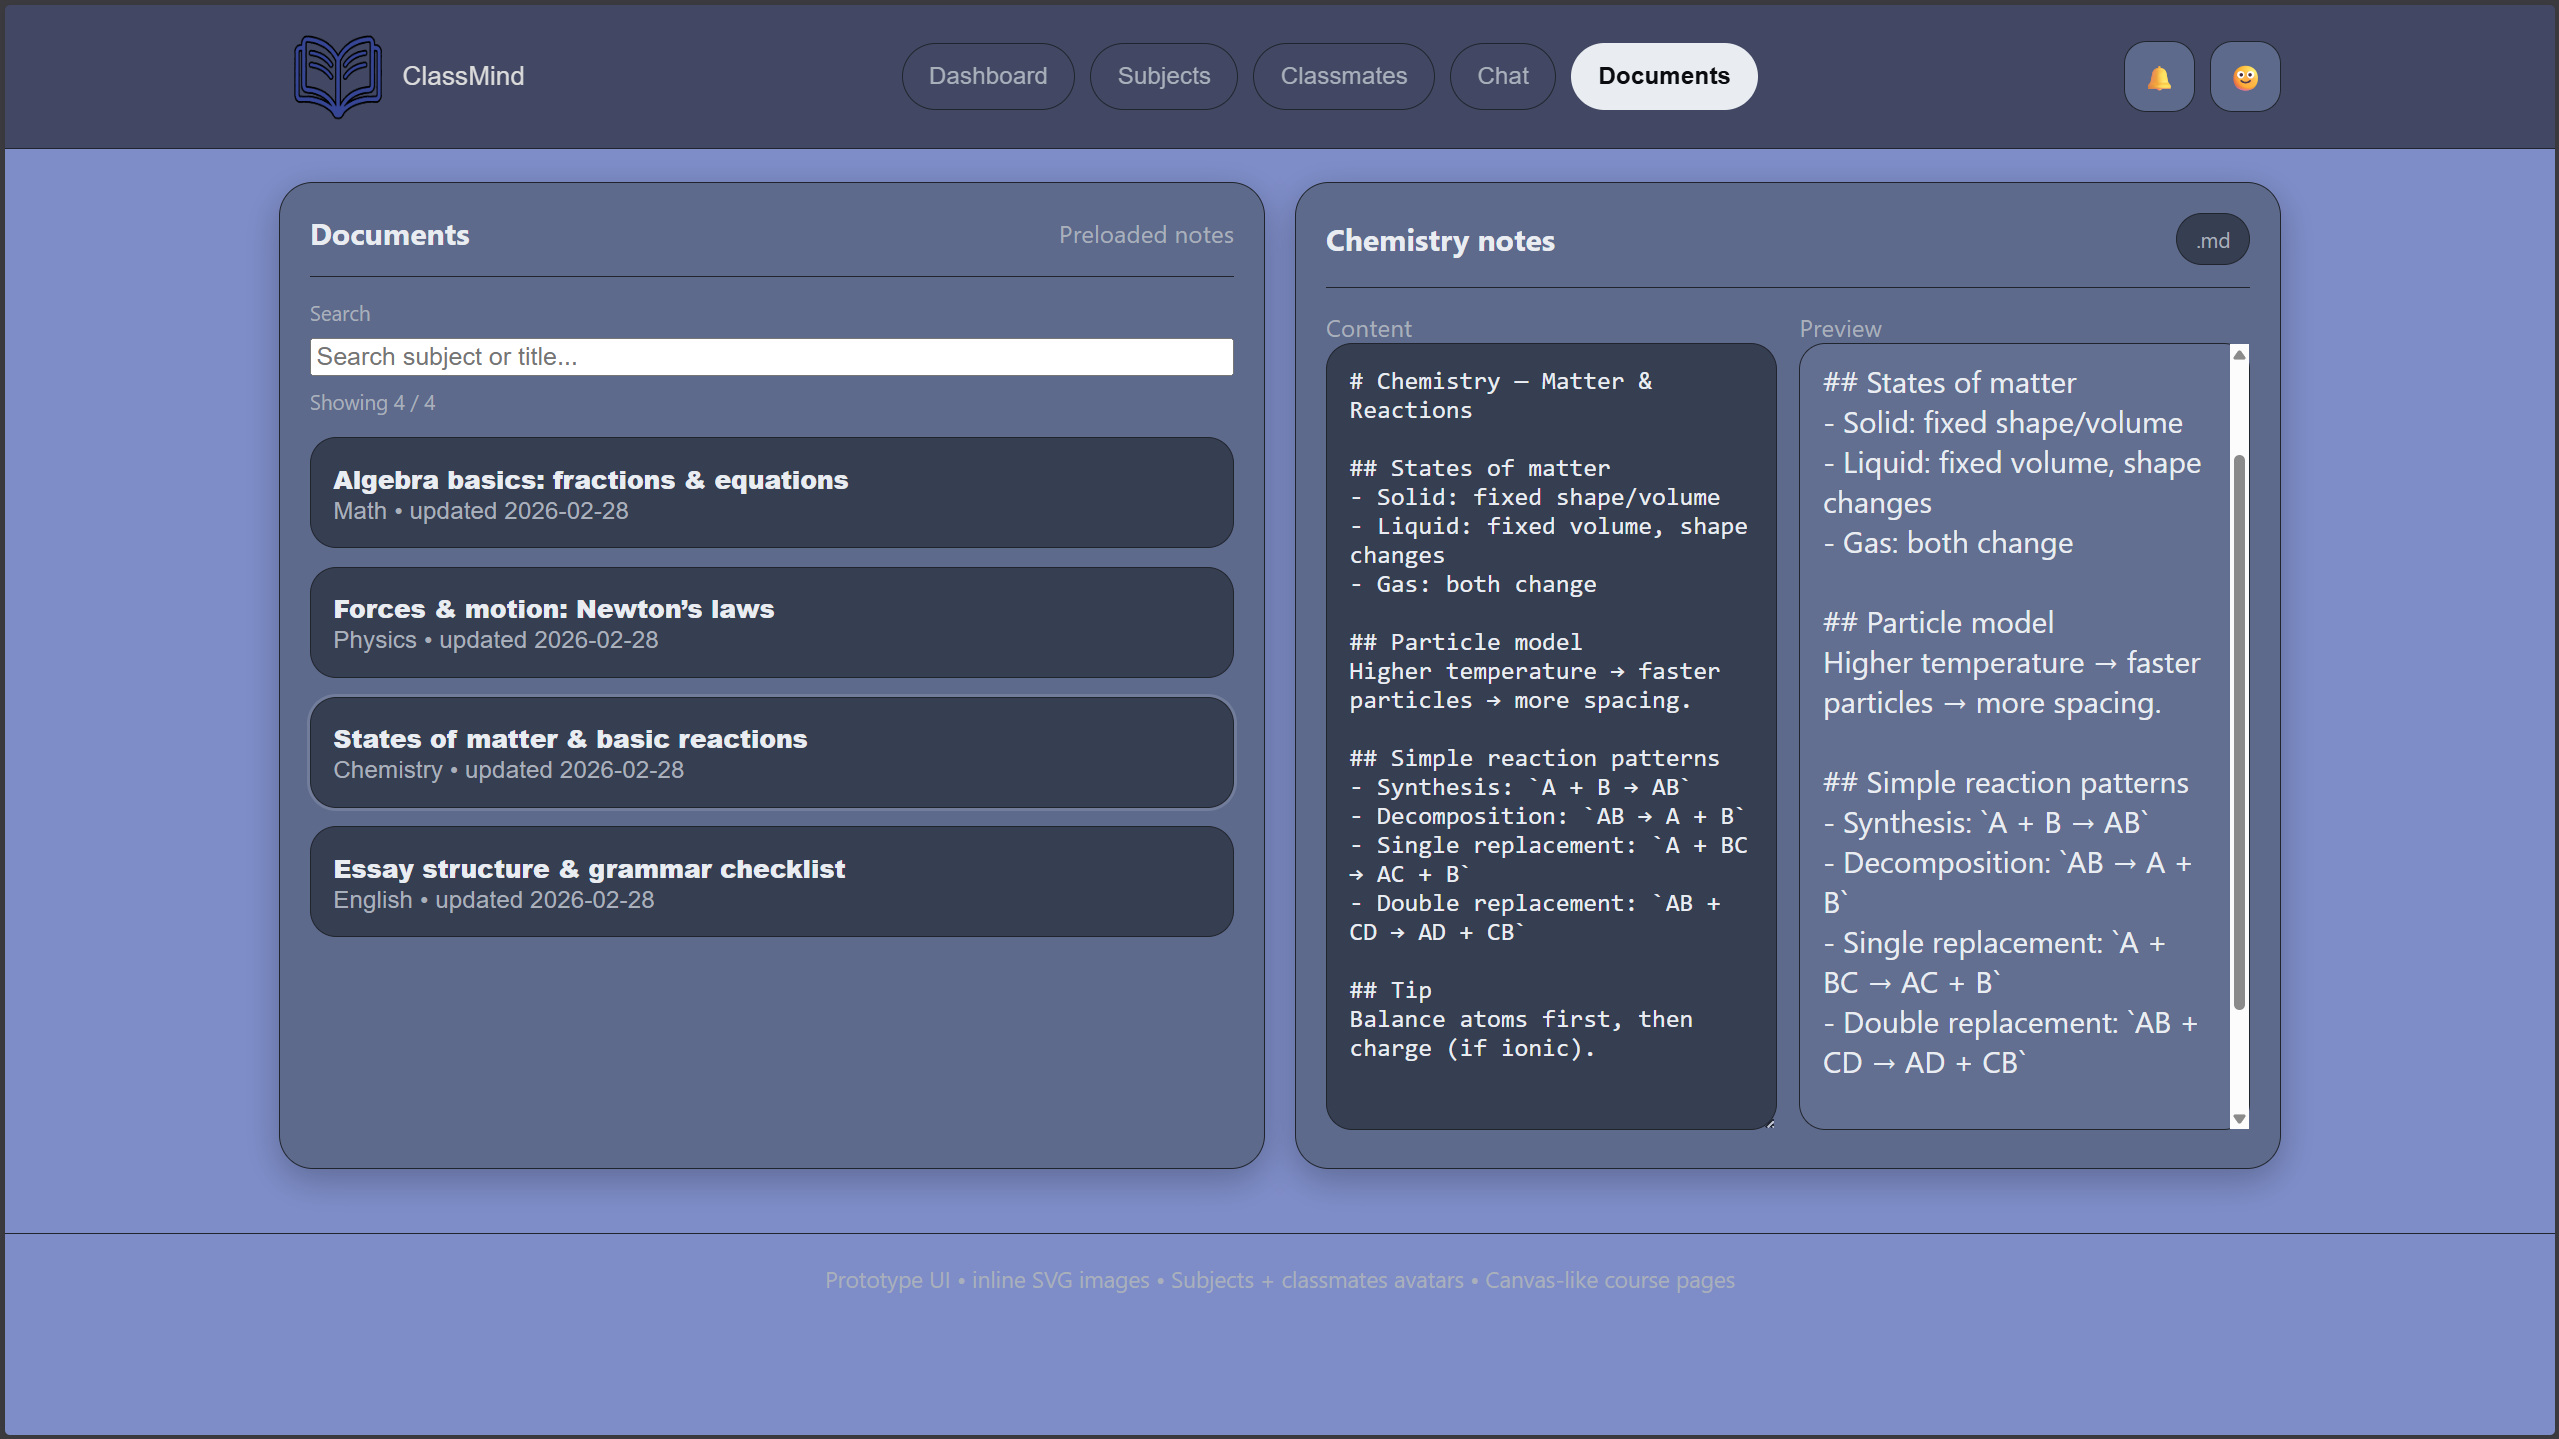Switch to the Subjects tab
The width and height of the screenshot is (2559, 1439).
point(1163,76)
